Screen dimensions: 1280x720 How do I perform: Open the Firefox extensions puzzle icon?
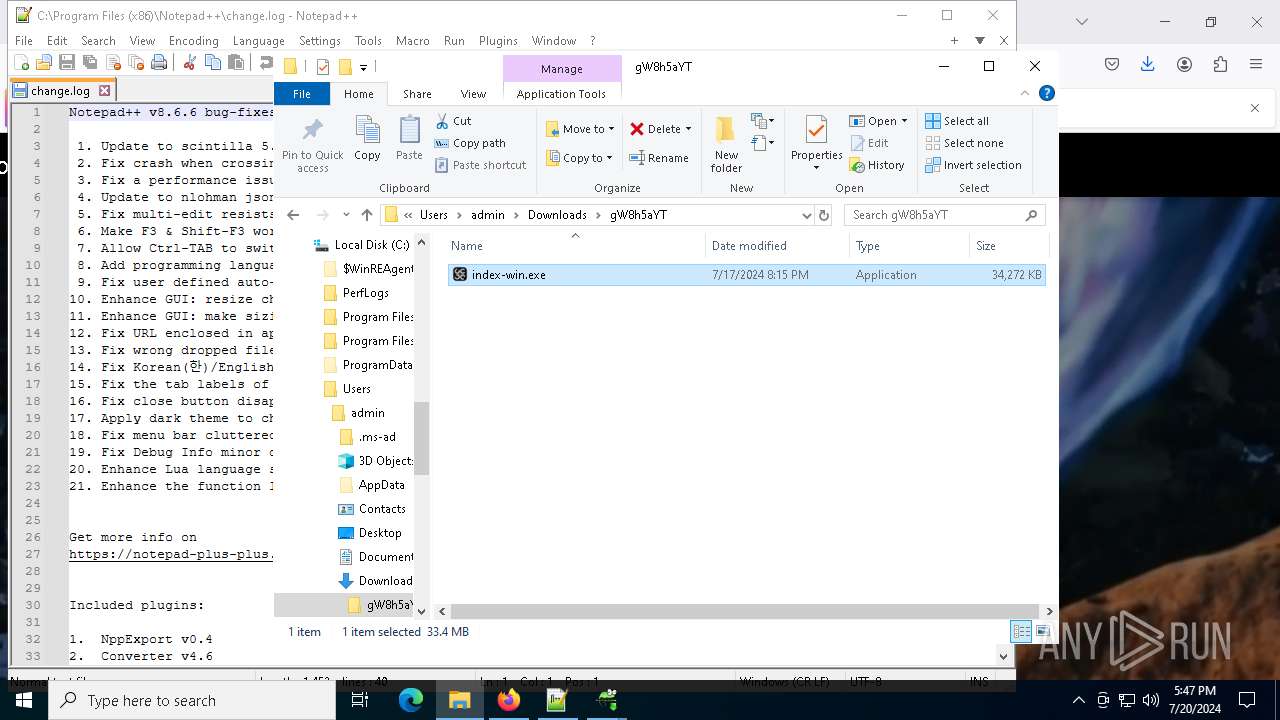point(1220,64)
